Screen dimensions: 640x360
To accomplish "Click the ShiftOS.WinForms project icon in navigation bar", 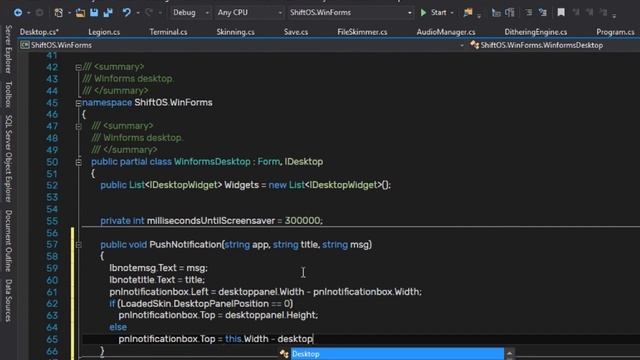I will click(24, 45).
